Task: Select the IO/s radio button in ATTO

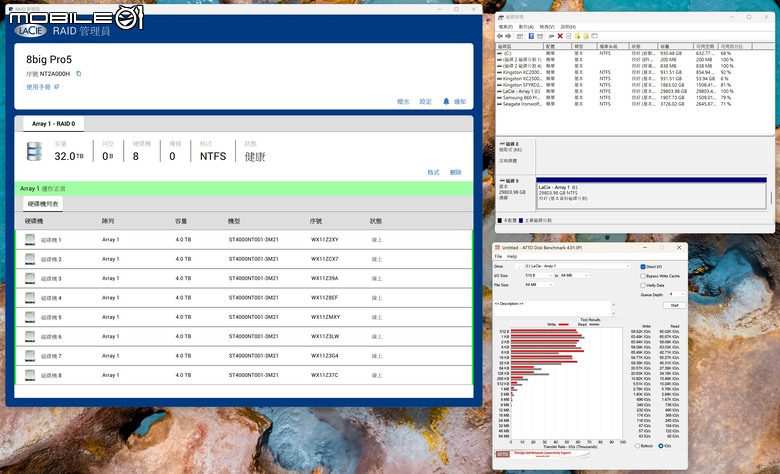Action: click(x=661, y=446)
